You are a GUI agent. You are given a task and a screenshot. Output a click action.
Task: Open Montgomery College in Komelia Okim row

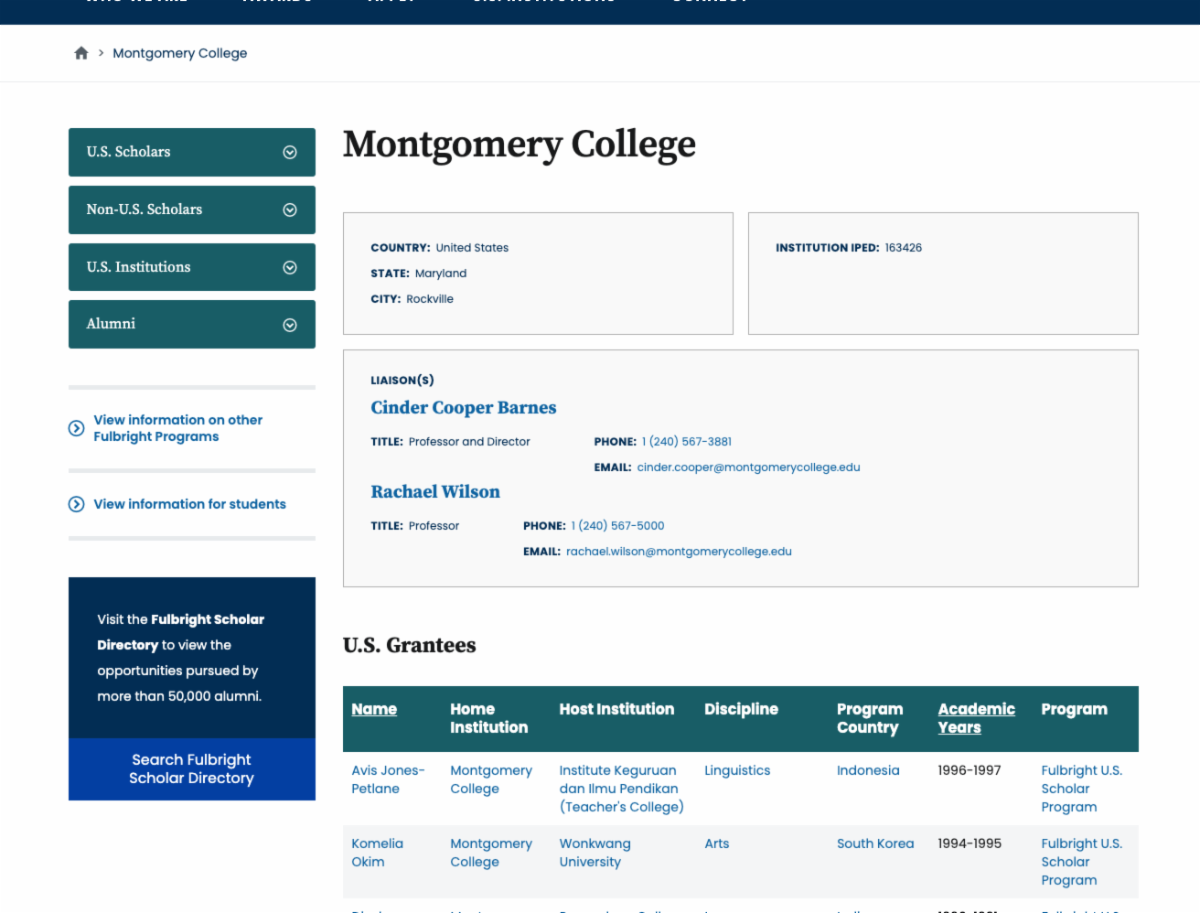tap(491, 852)
